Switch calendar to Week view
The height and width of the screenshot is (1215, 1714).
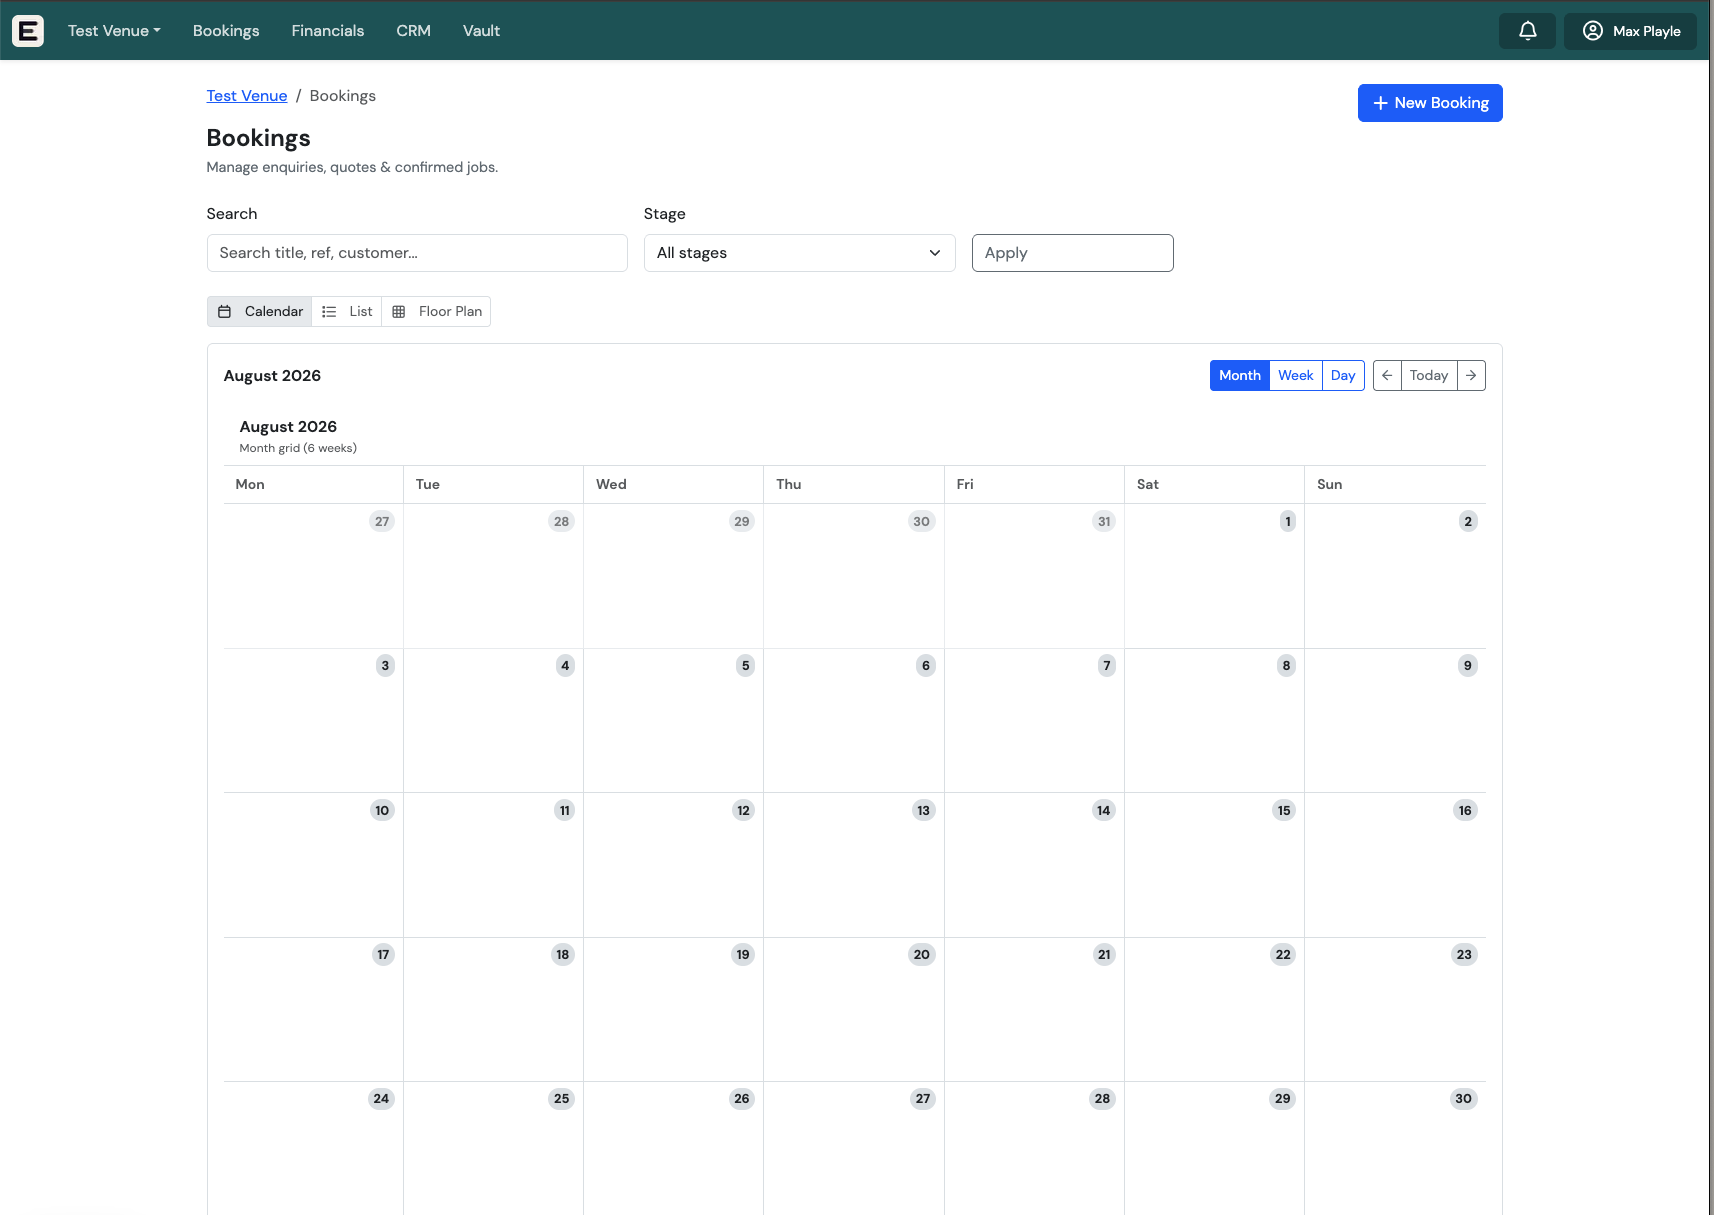click(x=1295, y=376)
